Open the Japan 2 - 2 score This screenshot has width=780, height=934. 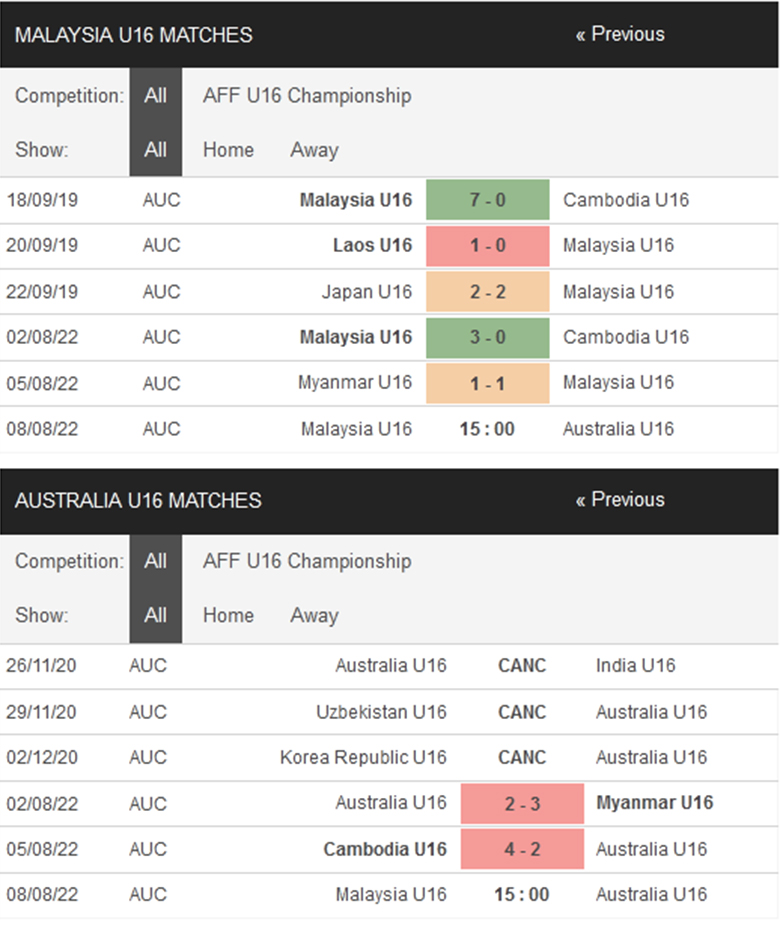click(x=488, y=292)
